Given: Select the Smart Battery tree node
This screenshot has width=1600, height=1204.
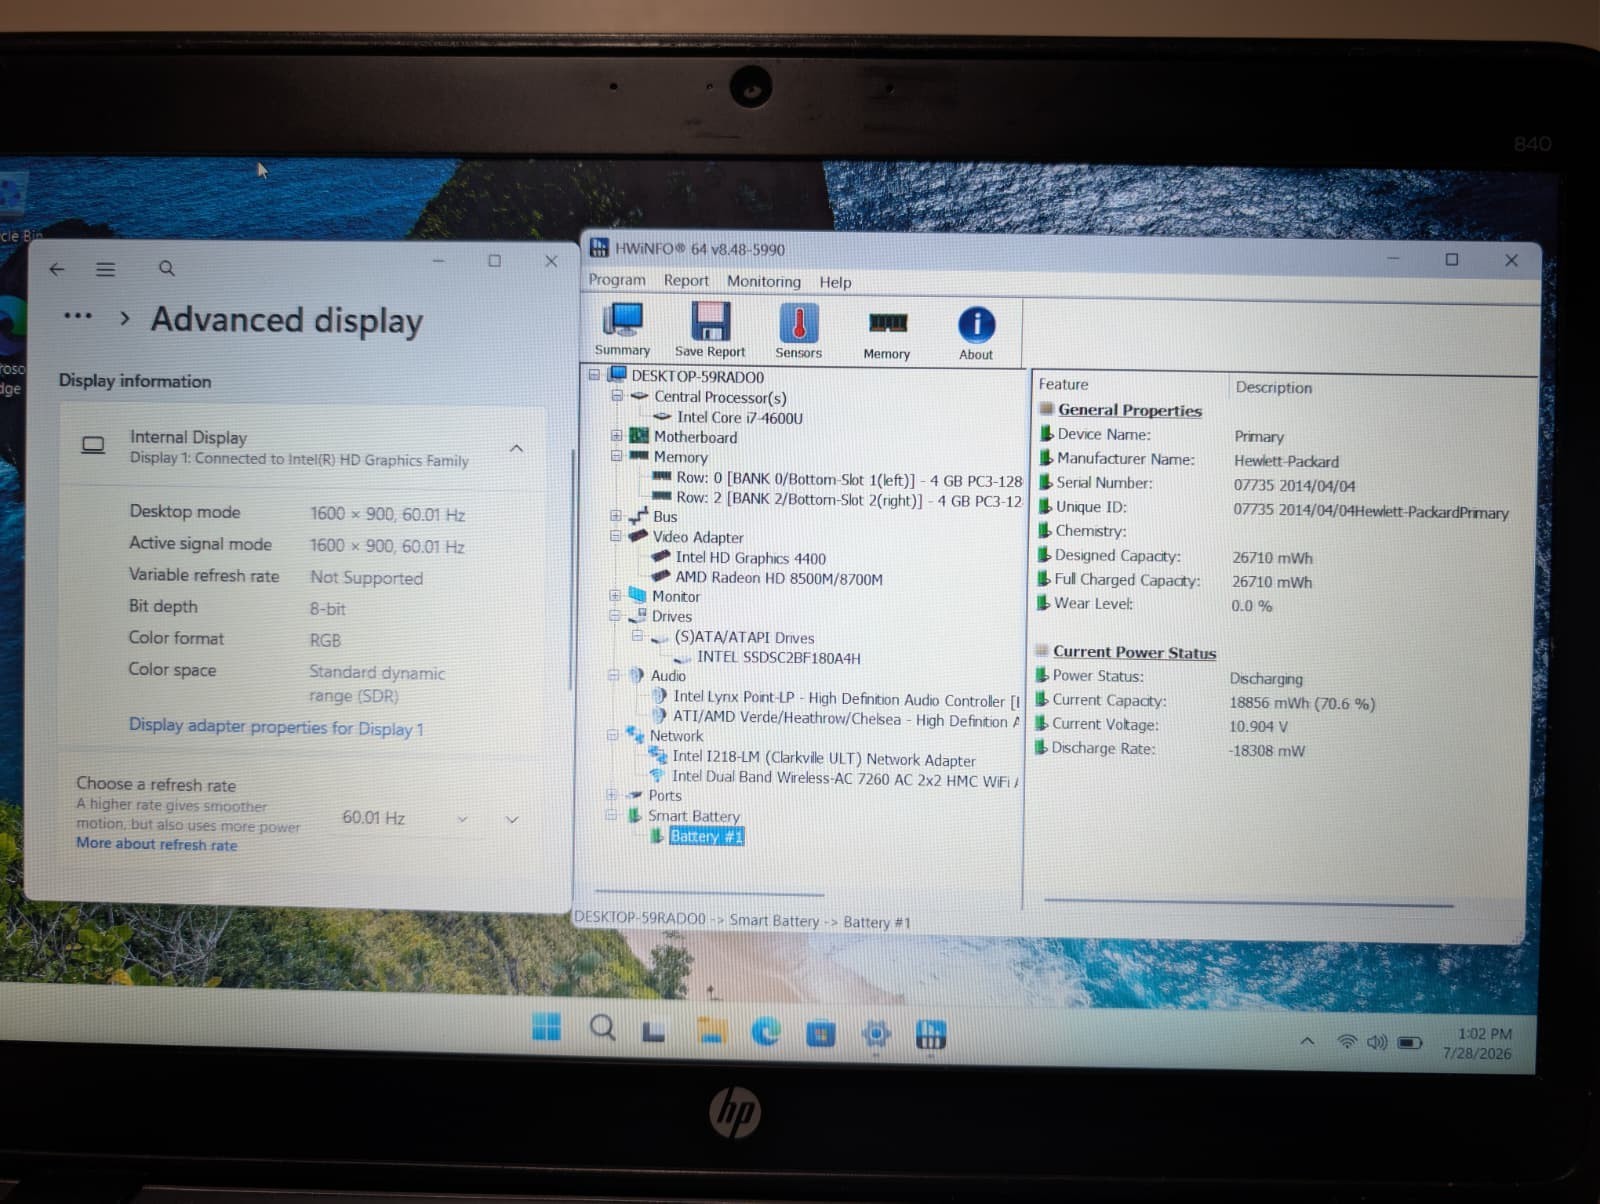Looking at the screenshot, I should [694, 816].
